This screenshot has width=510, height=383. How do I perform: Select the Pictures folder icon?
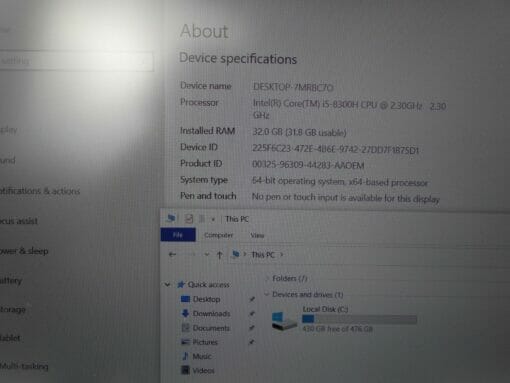click(185, 342)
